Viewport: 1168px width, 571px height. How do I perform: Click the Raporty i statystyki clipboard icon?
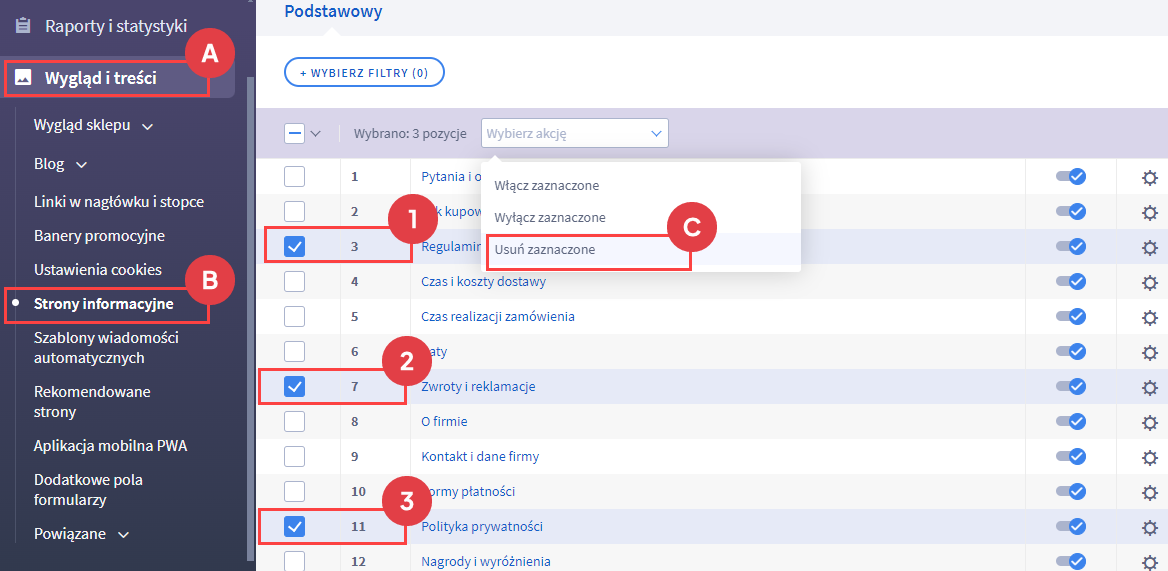pos(23,26)
